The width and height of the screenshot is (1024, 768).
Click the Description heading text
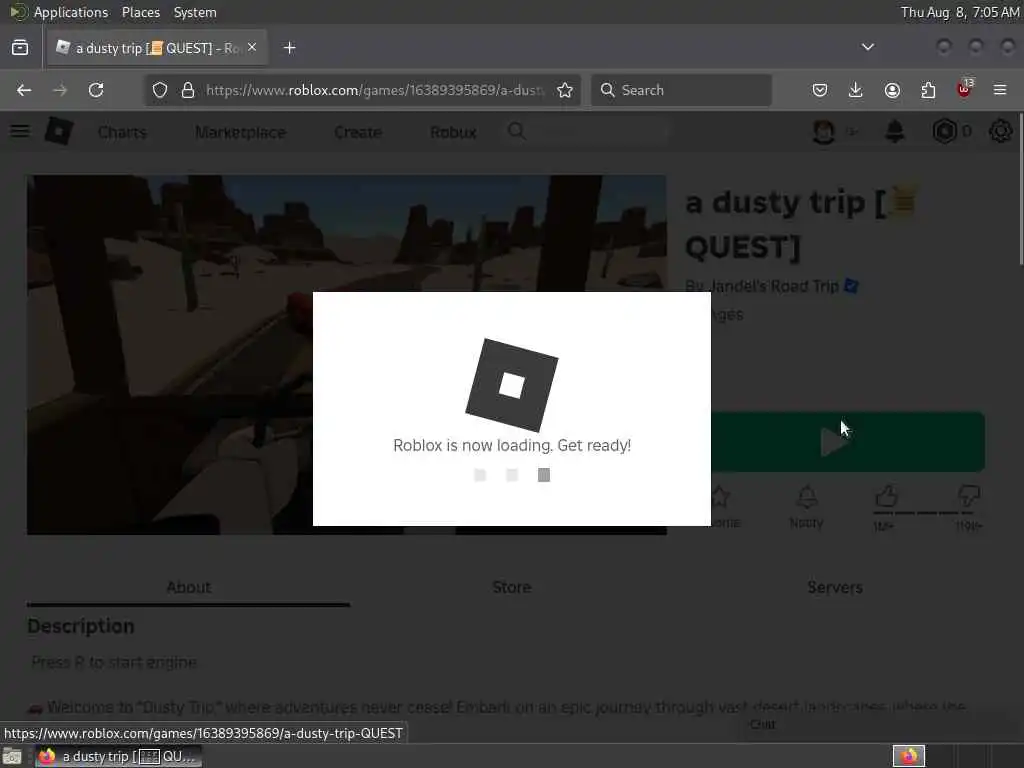(x=81, y=626)
